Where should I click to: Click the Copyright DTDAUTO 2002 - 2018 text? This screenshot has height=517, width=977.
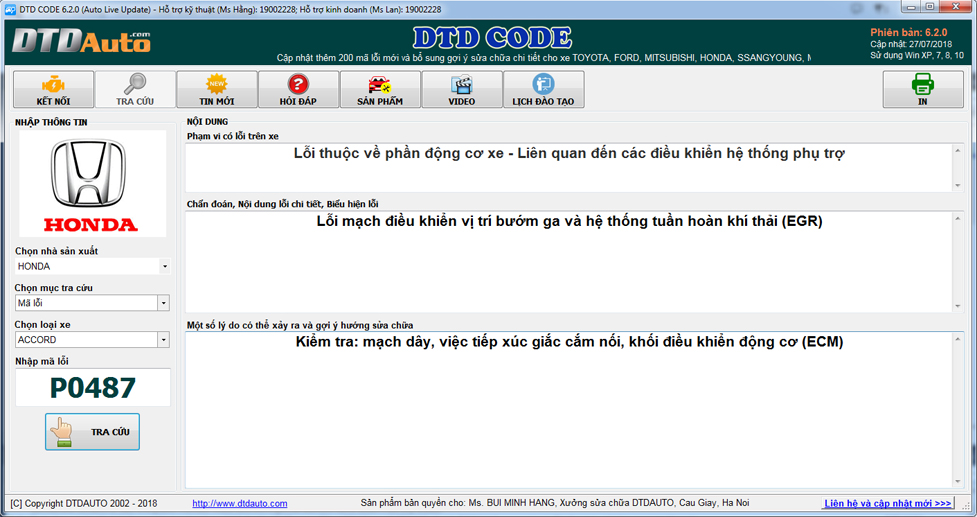[x=83, y=503]
